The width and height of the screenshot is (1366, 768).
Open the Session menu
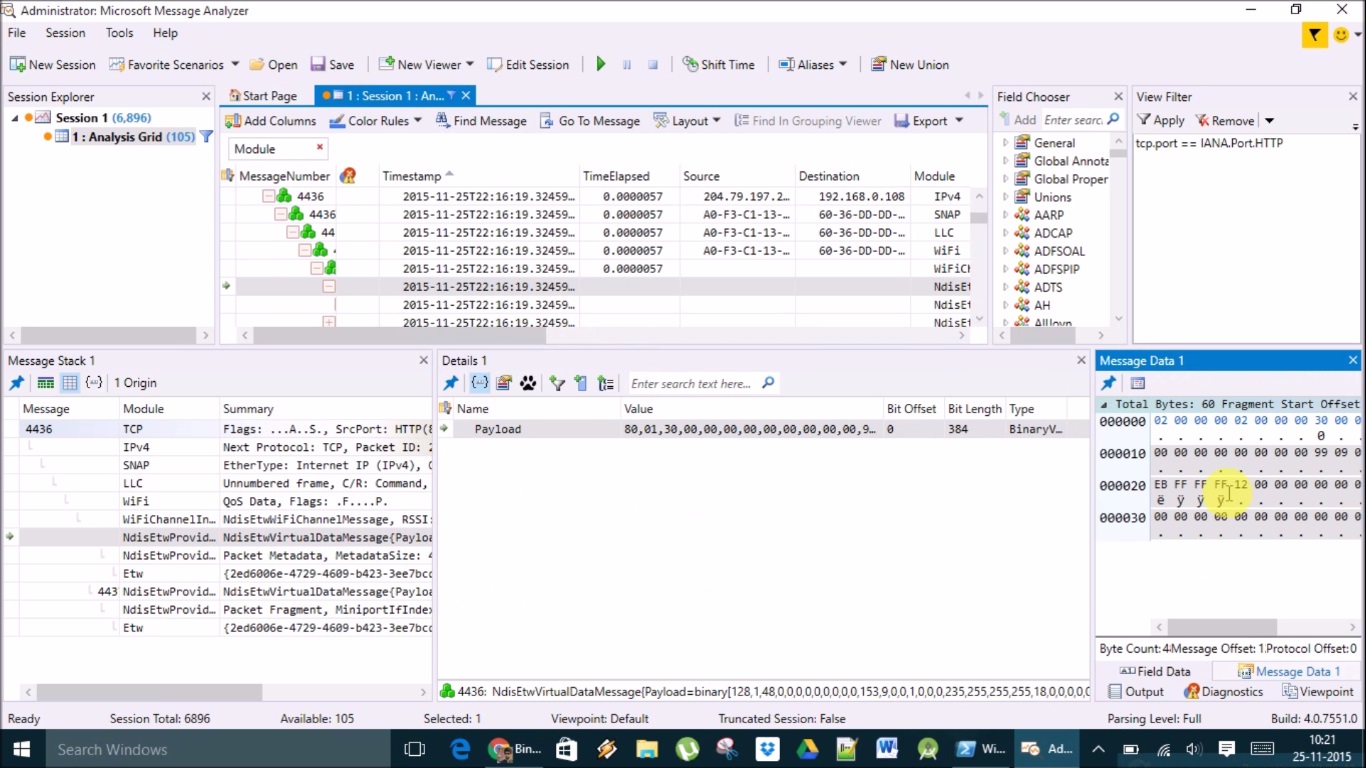click(x=66, y=33)
